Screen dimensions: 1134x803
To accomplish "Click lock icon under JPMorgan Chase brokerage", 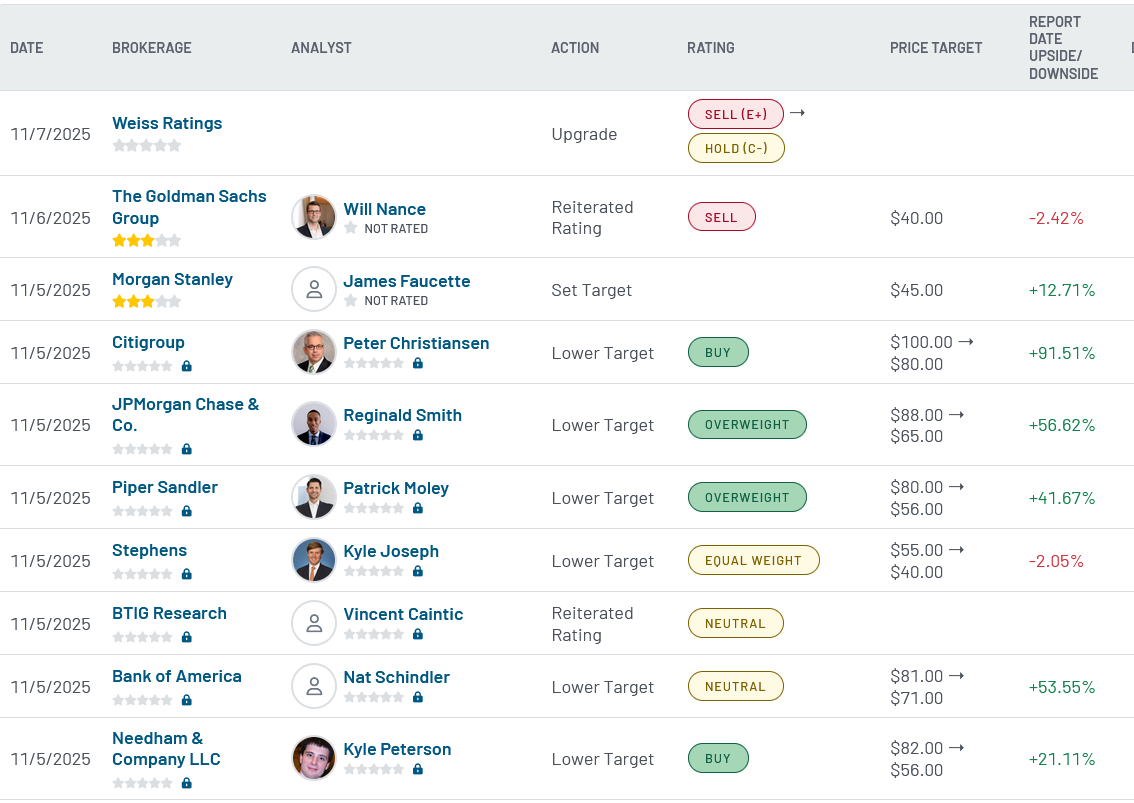I will 187,449.
